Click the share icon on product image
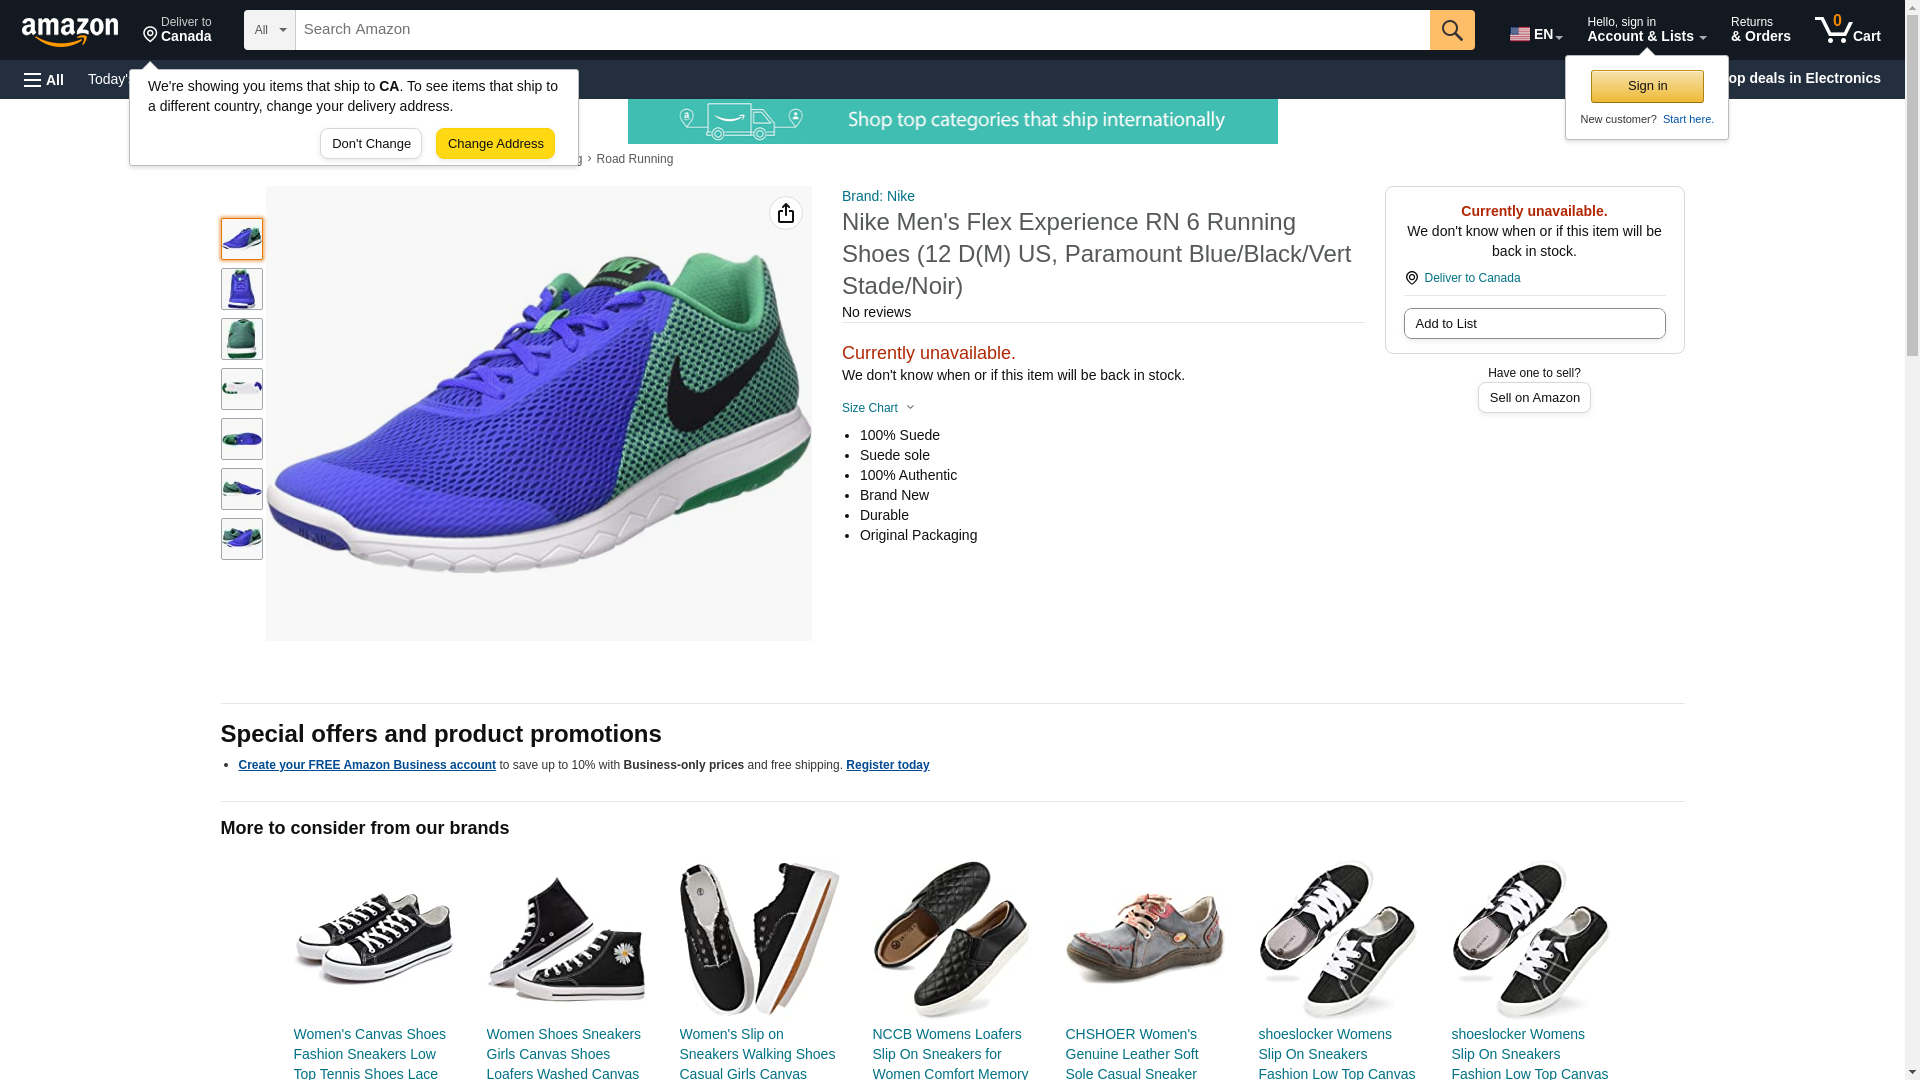The width and height of the screenshot is (1920, 1080). point(785,213)
